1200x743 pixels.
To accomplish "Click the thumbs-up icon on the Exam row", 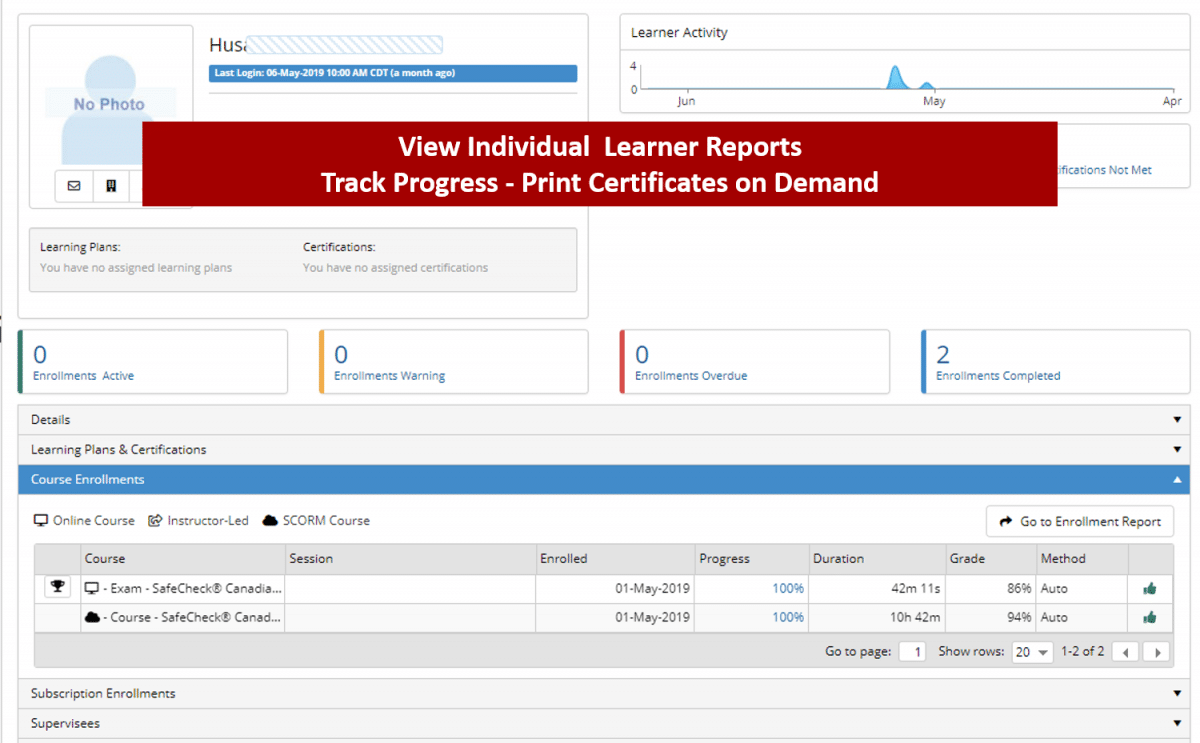I will pos(1150,588).
